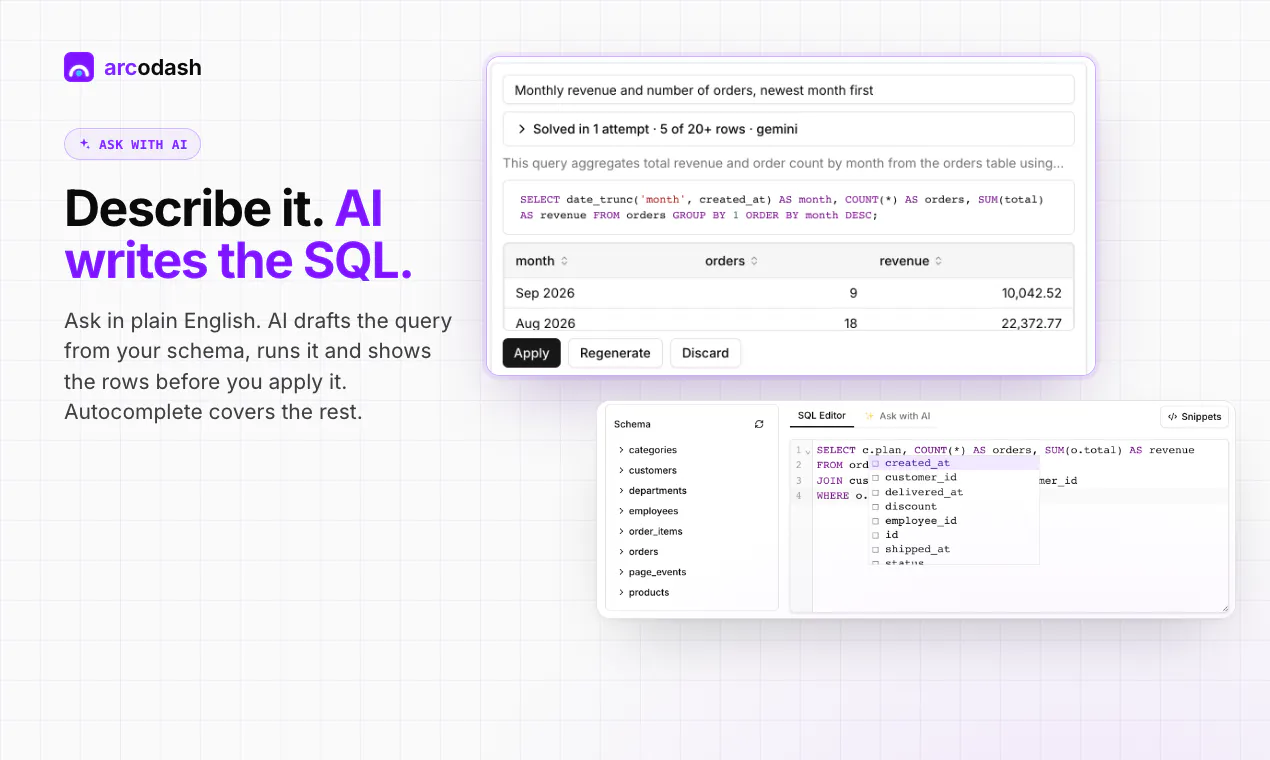Open the Snippets menu
Viewport: 1270px width, 760px height.
coord(1194,416)
